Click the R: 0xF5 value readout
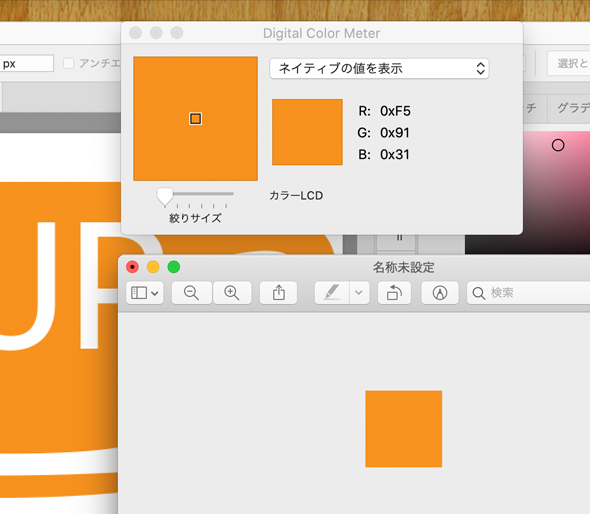590x514 pixels. tap(384, 111)
